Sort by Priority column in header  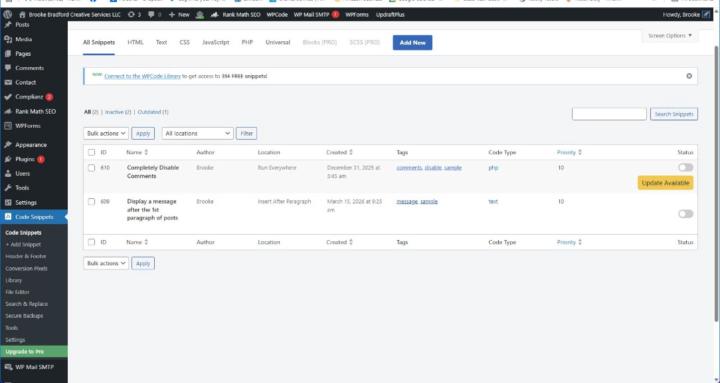[x=569, y=152]
